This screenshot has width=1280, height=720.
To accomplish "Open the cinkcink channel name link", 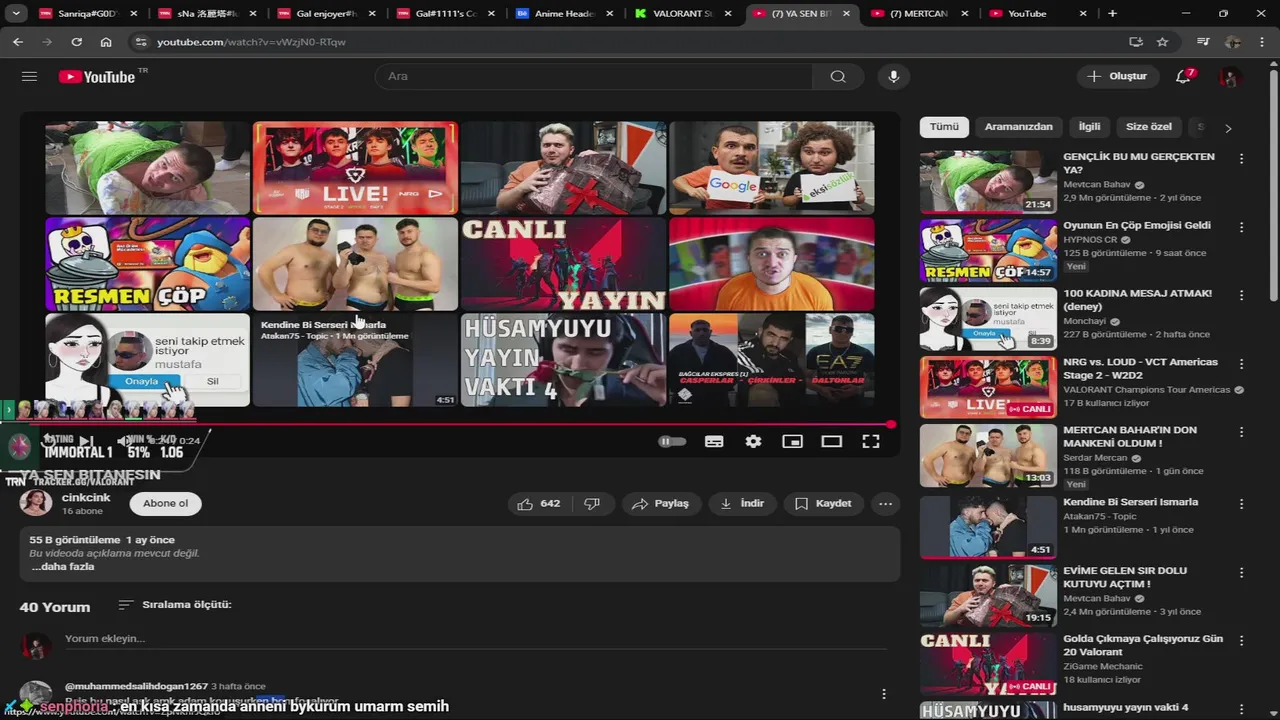I will 86,497.
